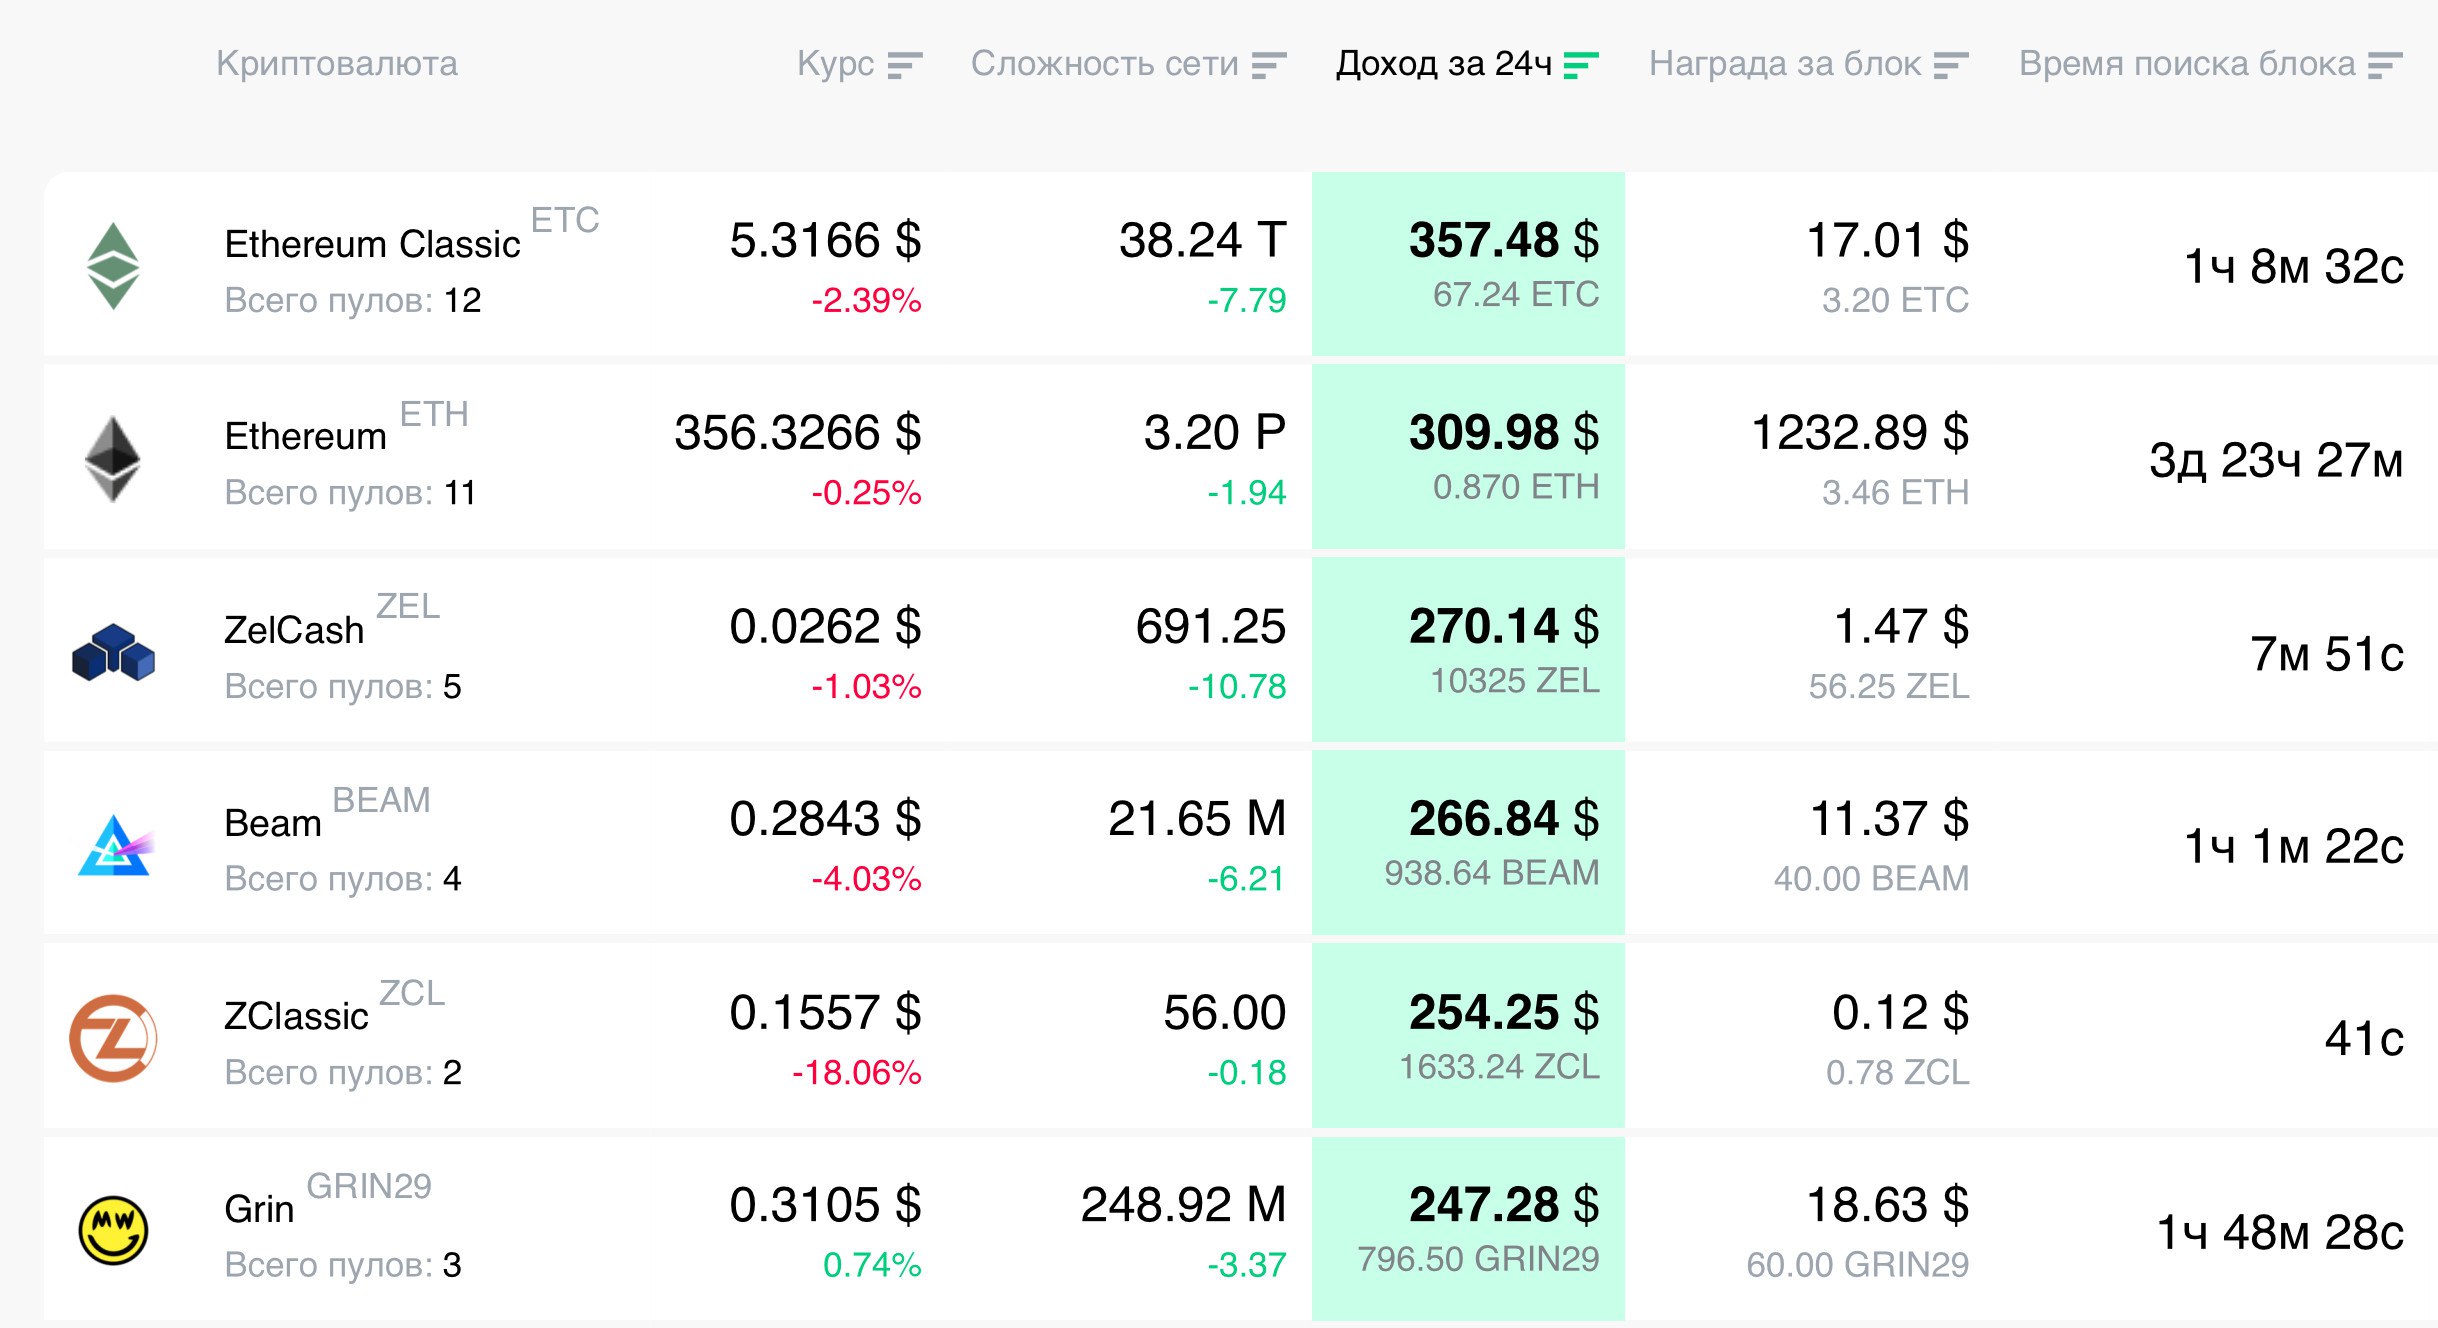This screenshot has width=2438, height=1328.
Task: Click the 60.00 GRIN29 reward amount
Action: pyautogui.click(x=1858, y=1264)
